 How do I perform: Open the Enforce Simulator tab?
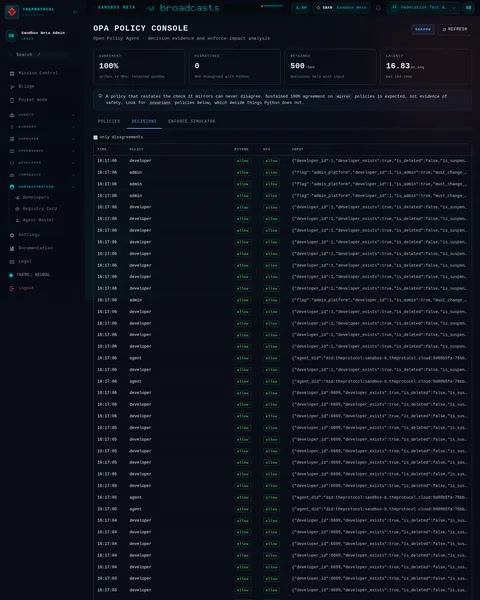[191, 121]
